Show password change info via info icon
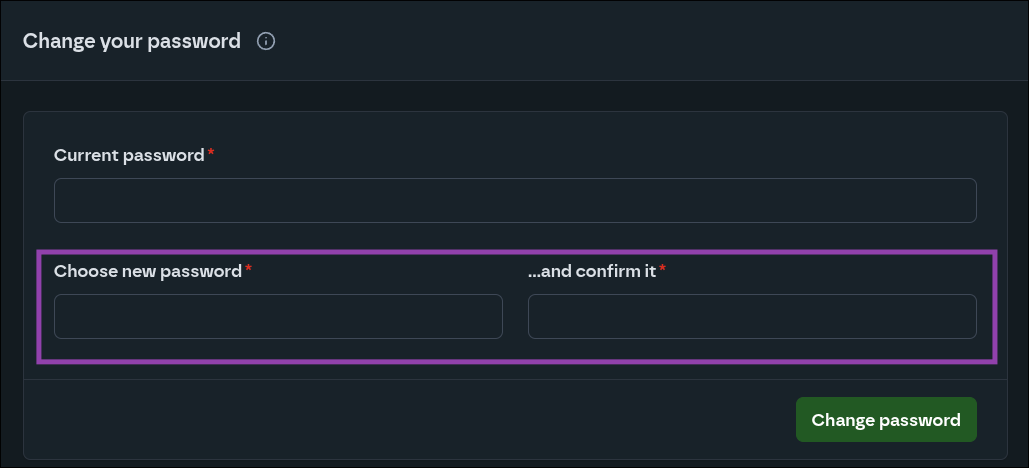Viewport: 1029px width, 468px height. [x=266, y=41]
